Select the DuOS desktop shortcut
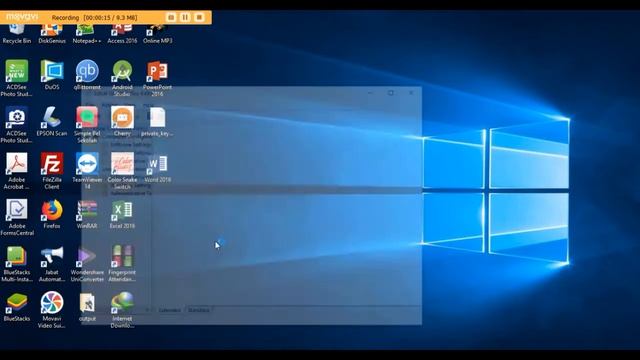 pos(52,75)
